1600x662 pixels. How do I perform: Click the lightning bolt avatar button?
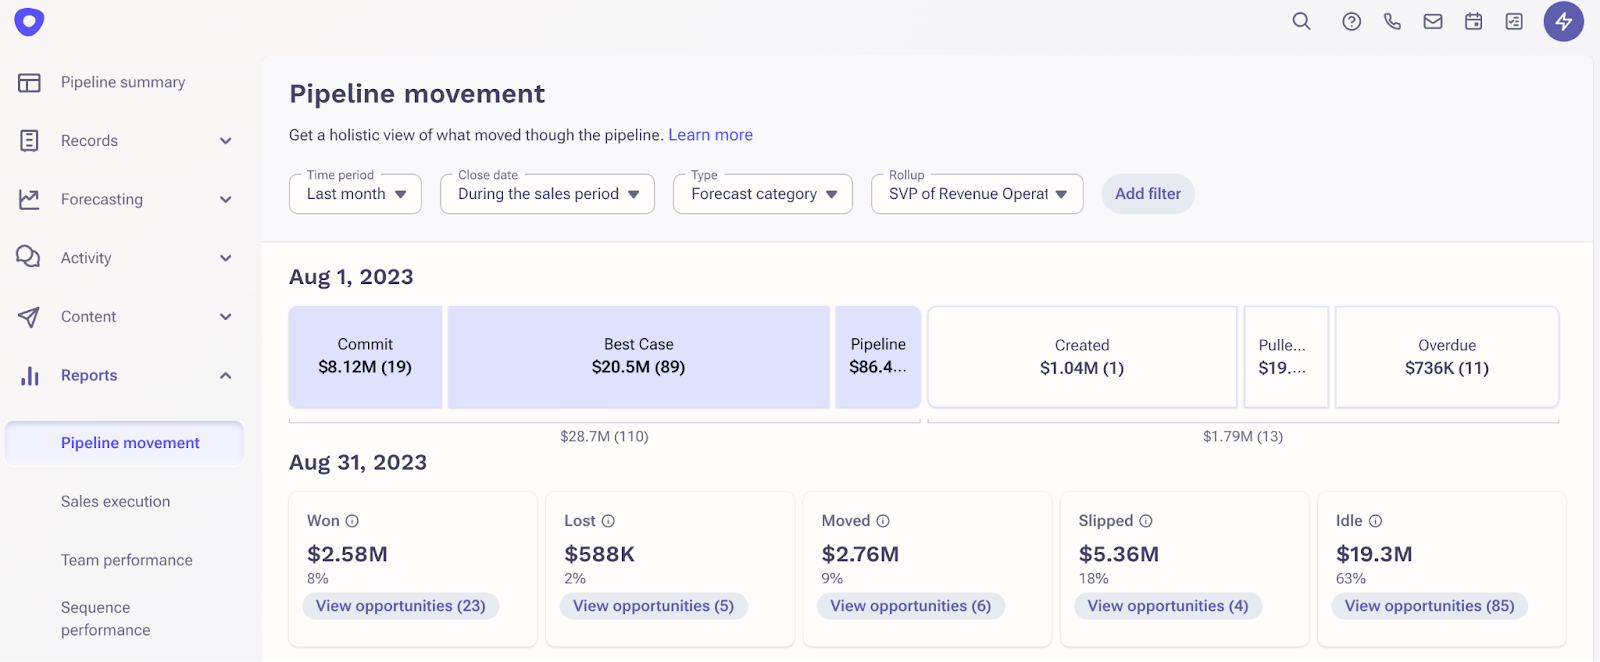coord(1563,21)
